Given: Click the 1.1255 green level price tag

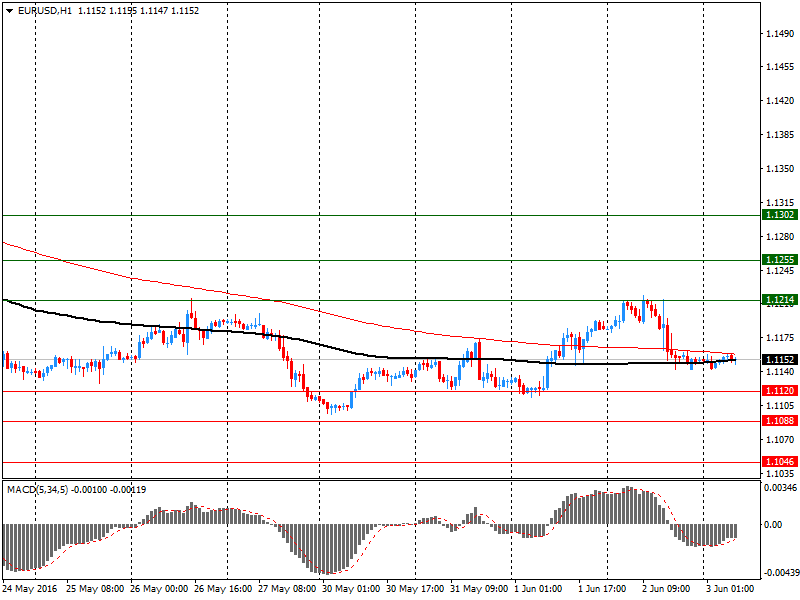Looking at the screenshot, I should pos(780,260).
